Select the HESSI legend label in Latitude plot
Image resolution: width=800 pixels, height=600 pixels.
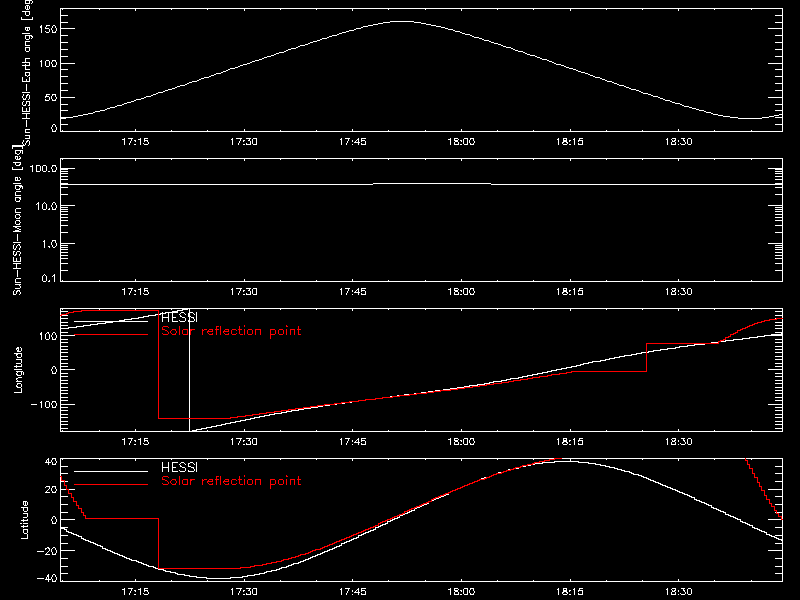[x=179, y=467]
